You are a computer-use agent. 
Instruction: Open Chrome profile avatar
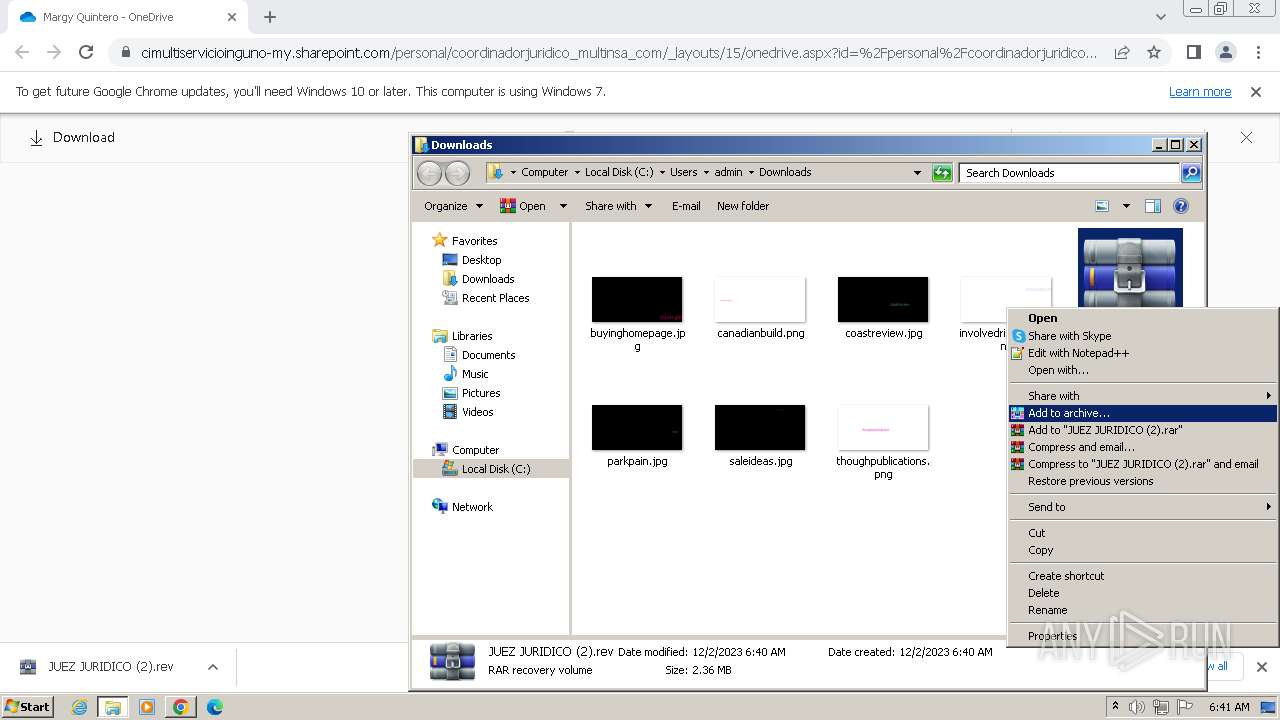pos(1226,52)
